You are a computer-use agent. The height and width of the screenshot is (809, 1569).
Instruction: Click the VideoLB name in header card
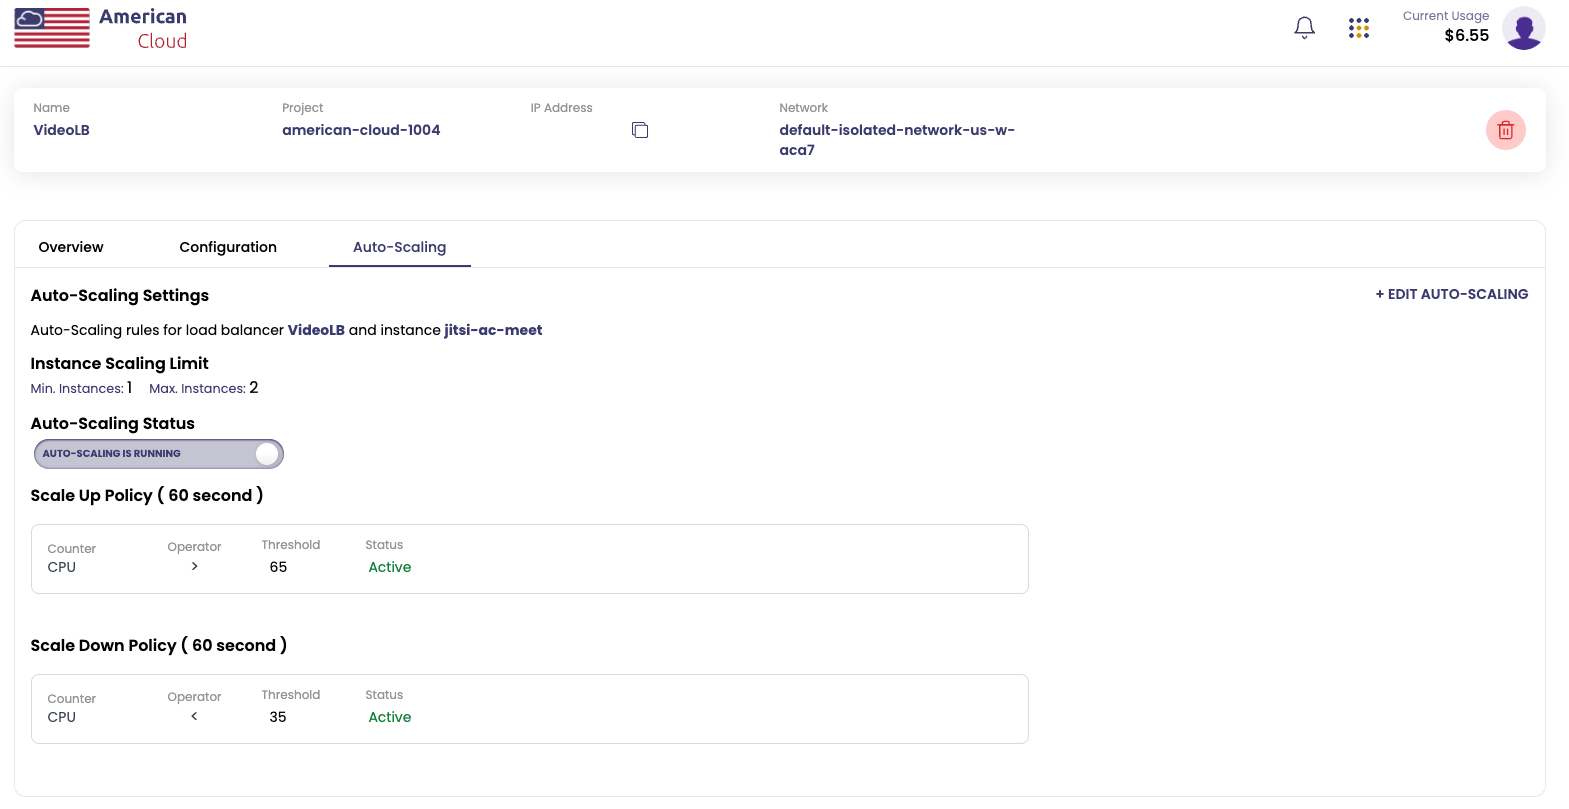point(62,130)
